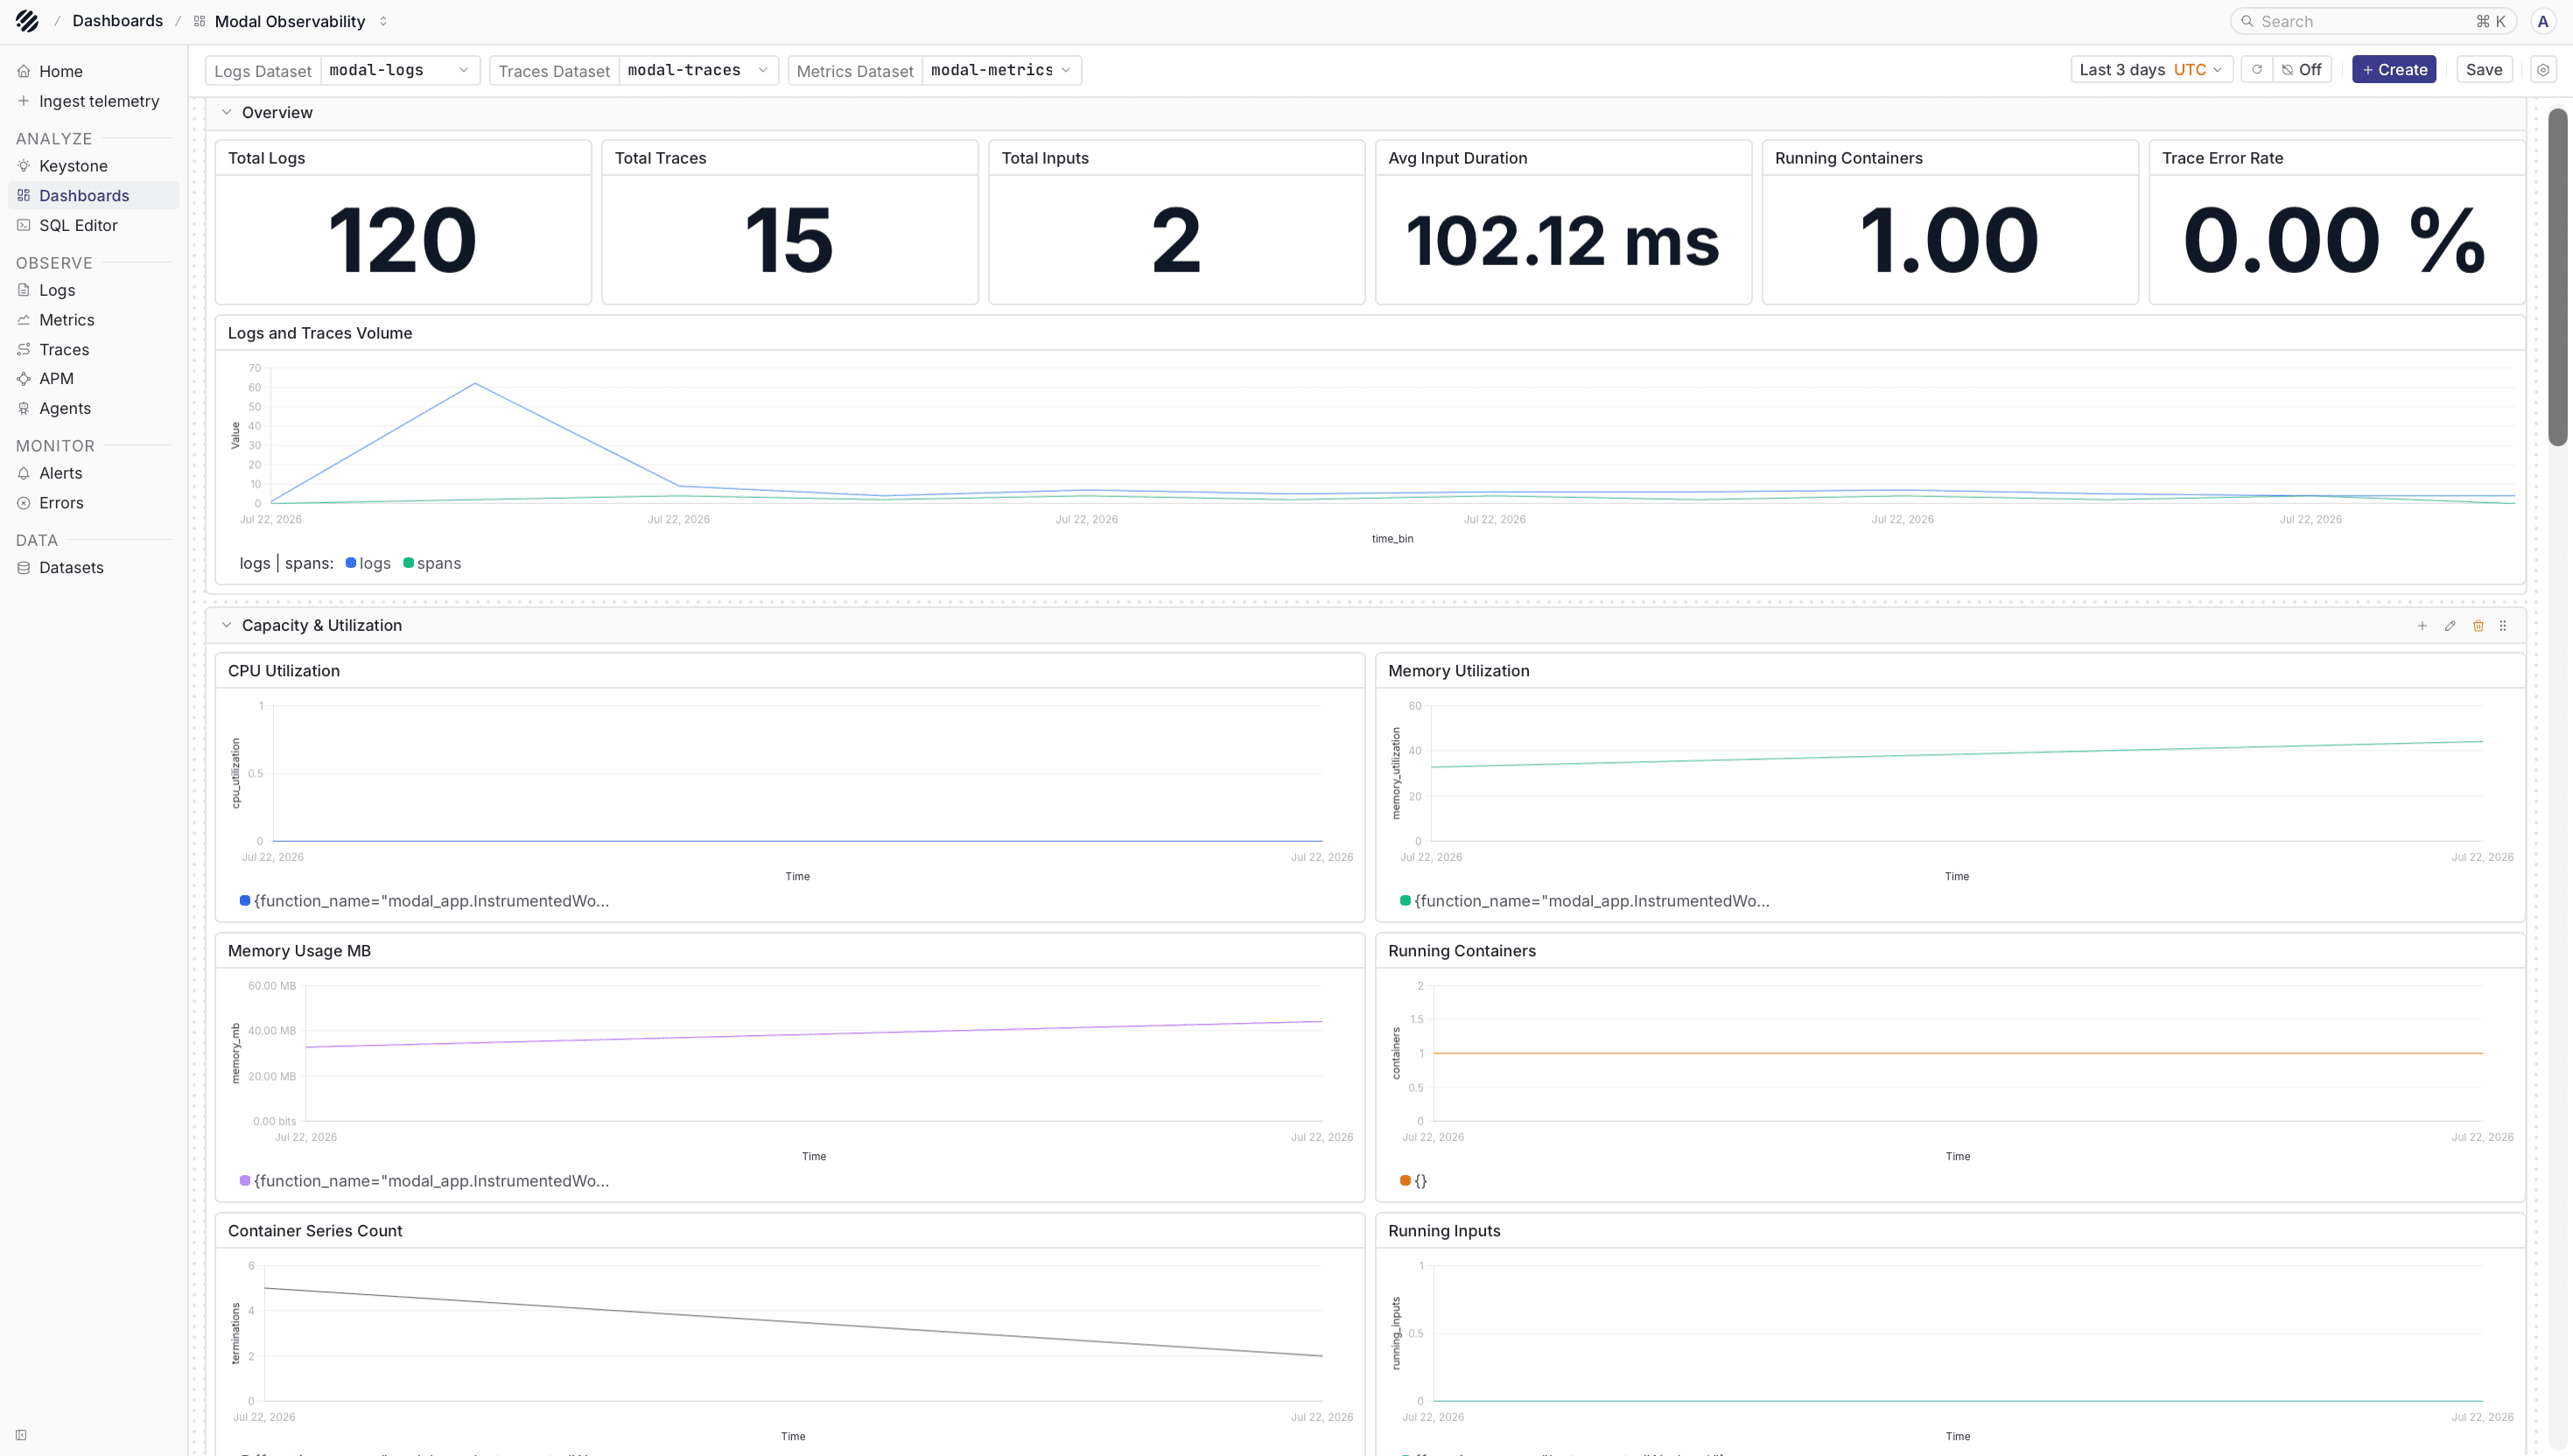Open the Metrics Dataset modal-metrics dropdown
Image resolution: width=2573 pixels, height=1456 pixels.
click(1000, 70)
